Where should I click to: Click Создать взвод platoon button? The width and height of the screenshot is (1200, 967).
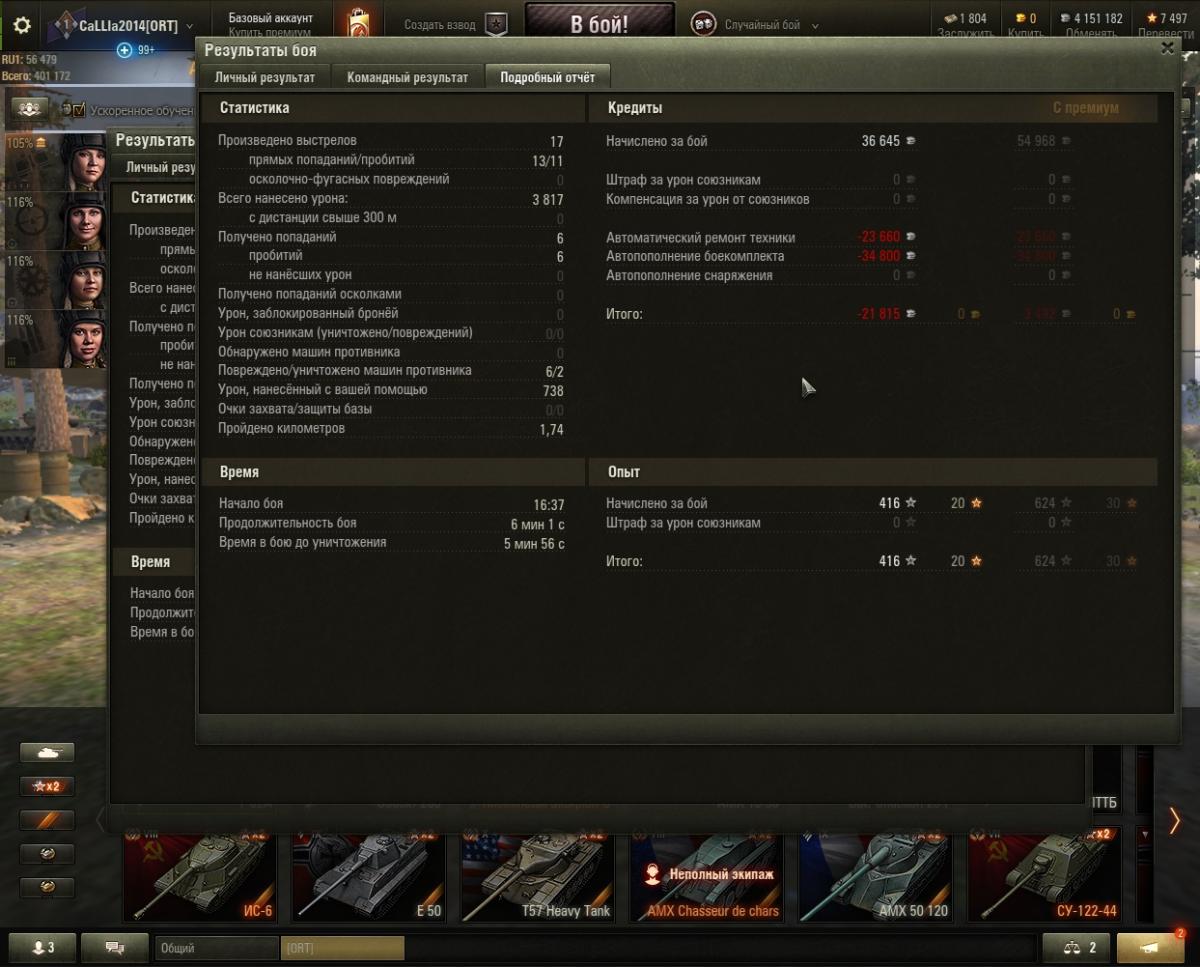[x=440, y=25]
